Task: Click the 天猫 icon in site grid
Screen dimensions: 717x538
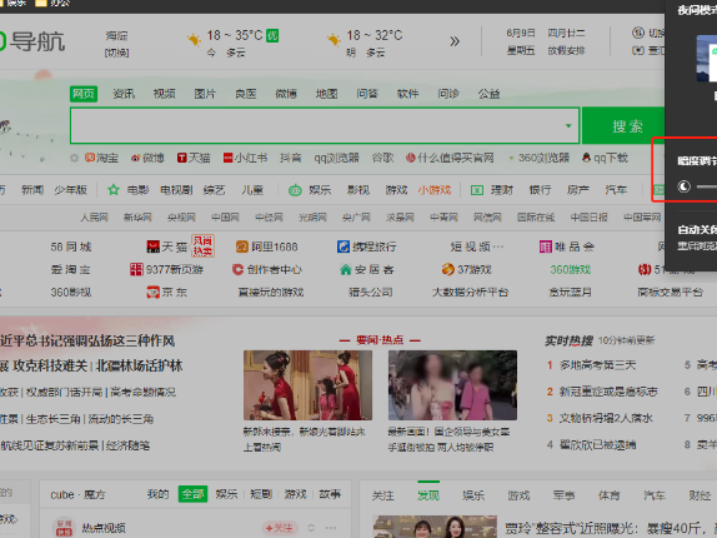Action: [x=153, y=247]
